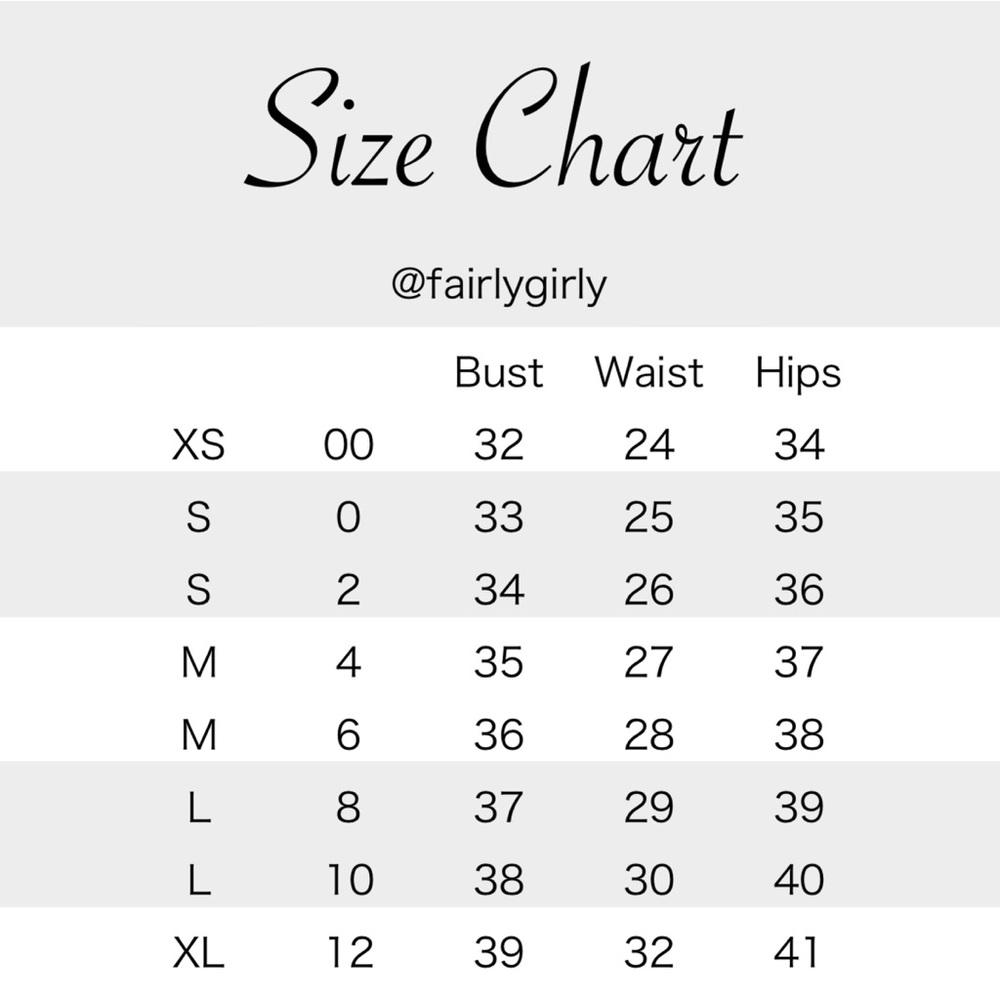Select the Bust column header
Image resolution: width=1000 pixels, height=1000 pixels.
(x=499, y=373)
